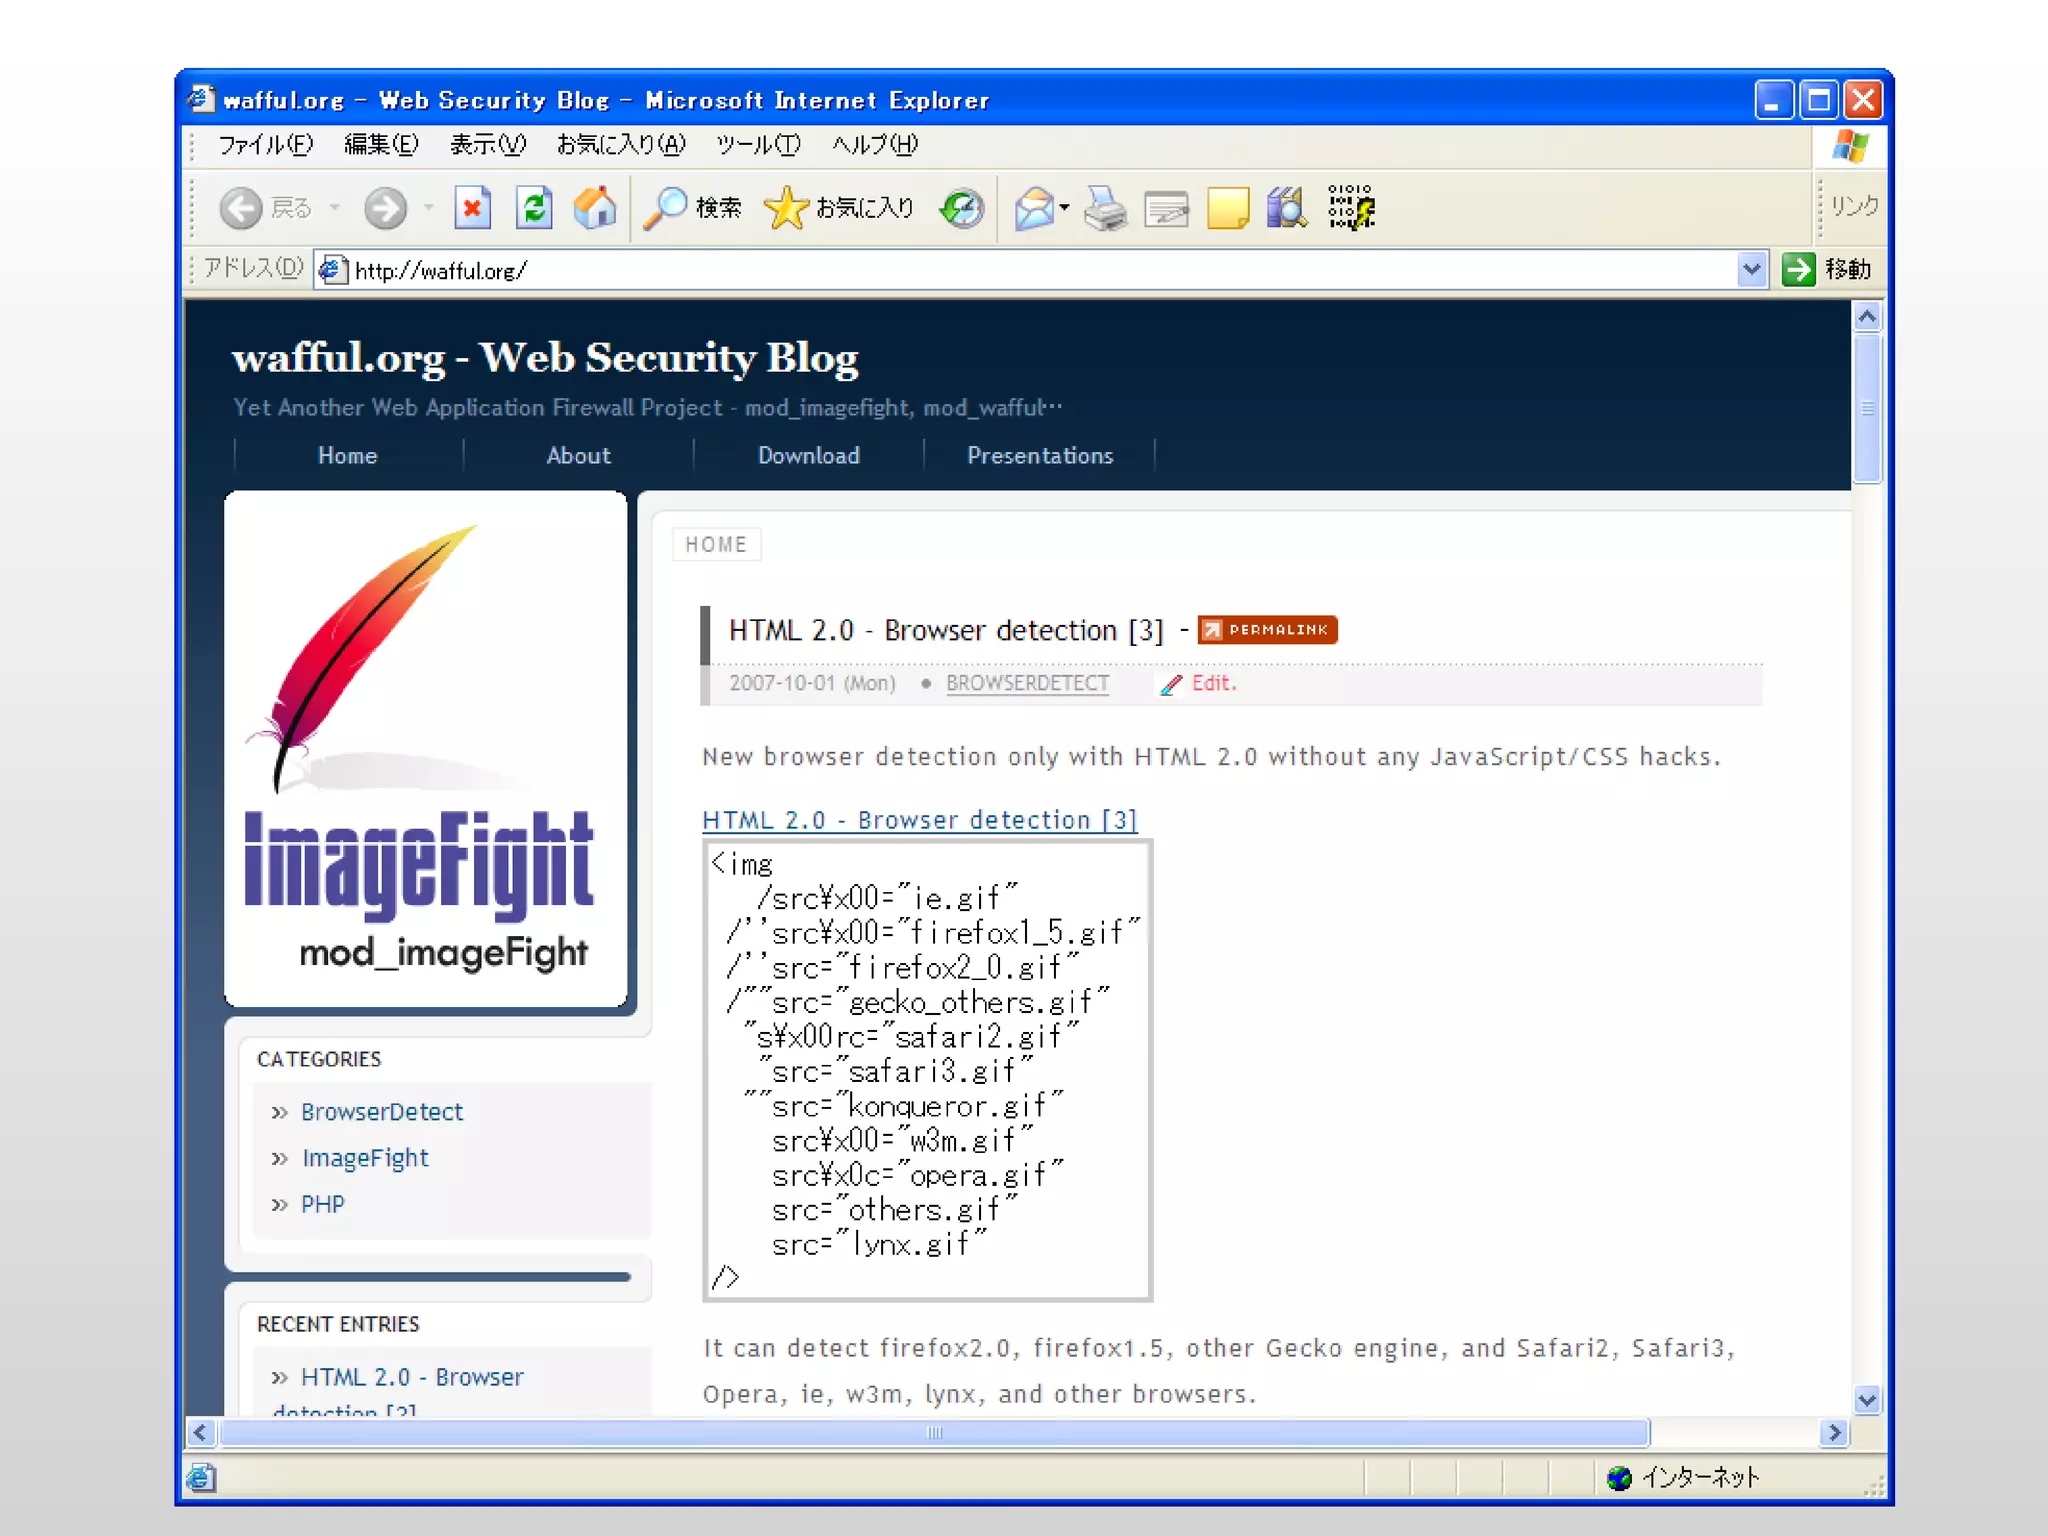
Task: Open the Back button history dropdown
Action: click(x=335, y=208)
